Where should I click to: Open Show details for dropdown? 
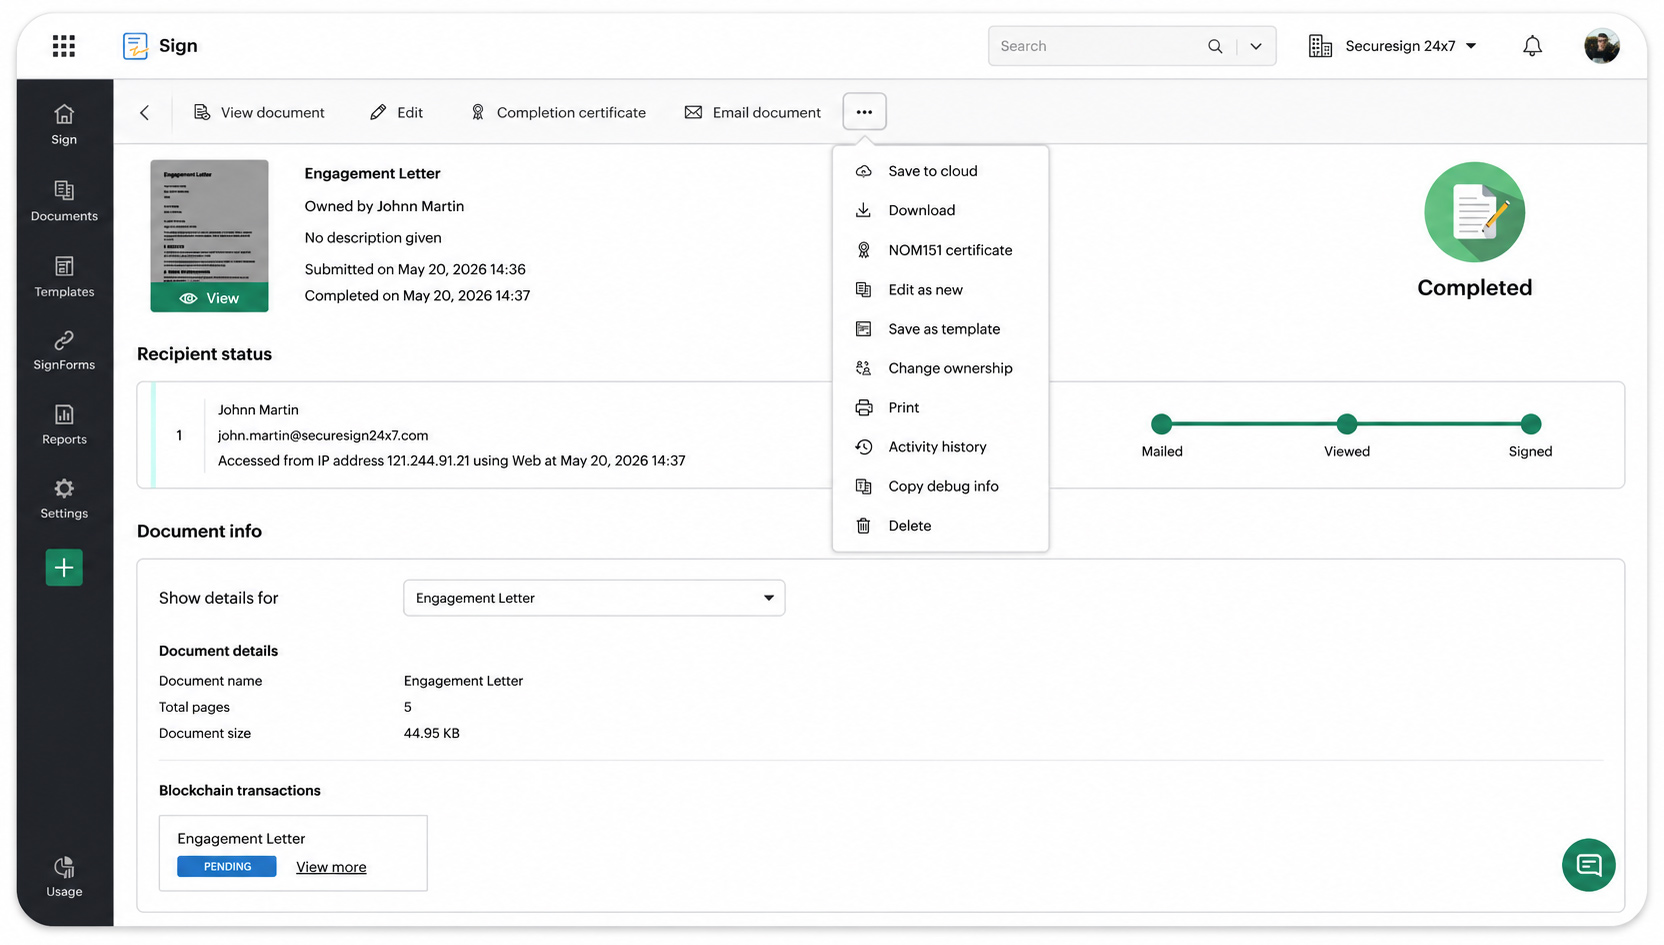pos(594,598)
